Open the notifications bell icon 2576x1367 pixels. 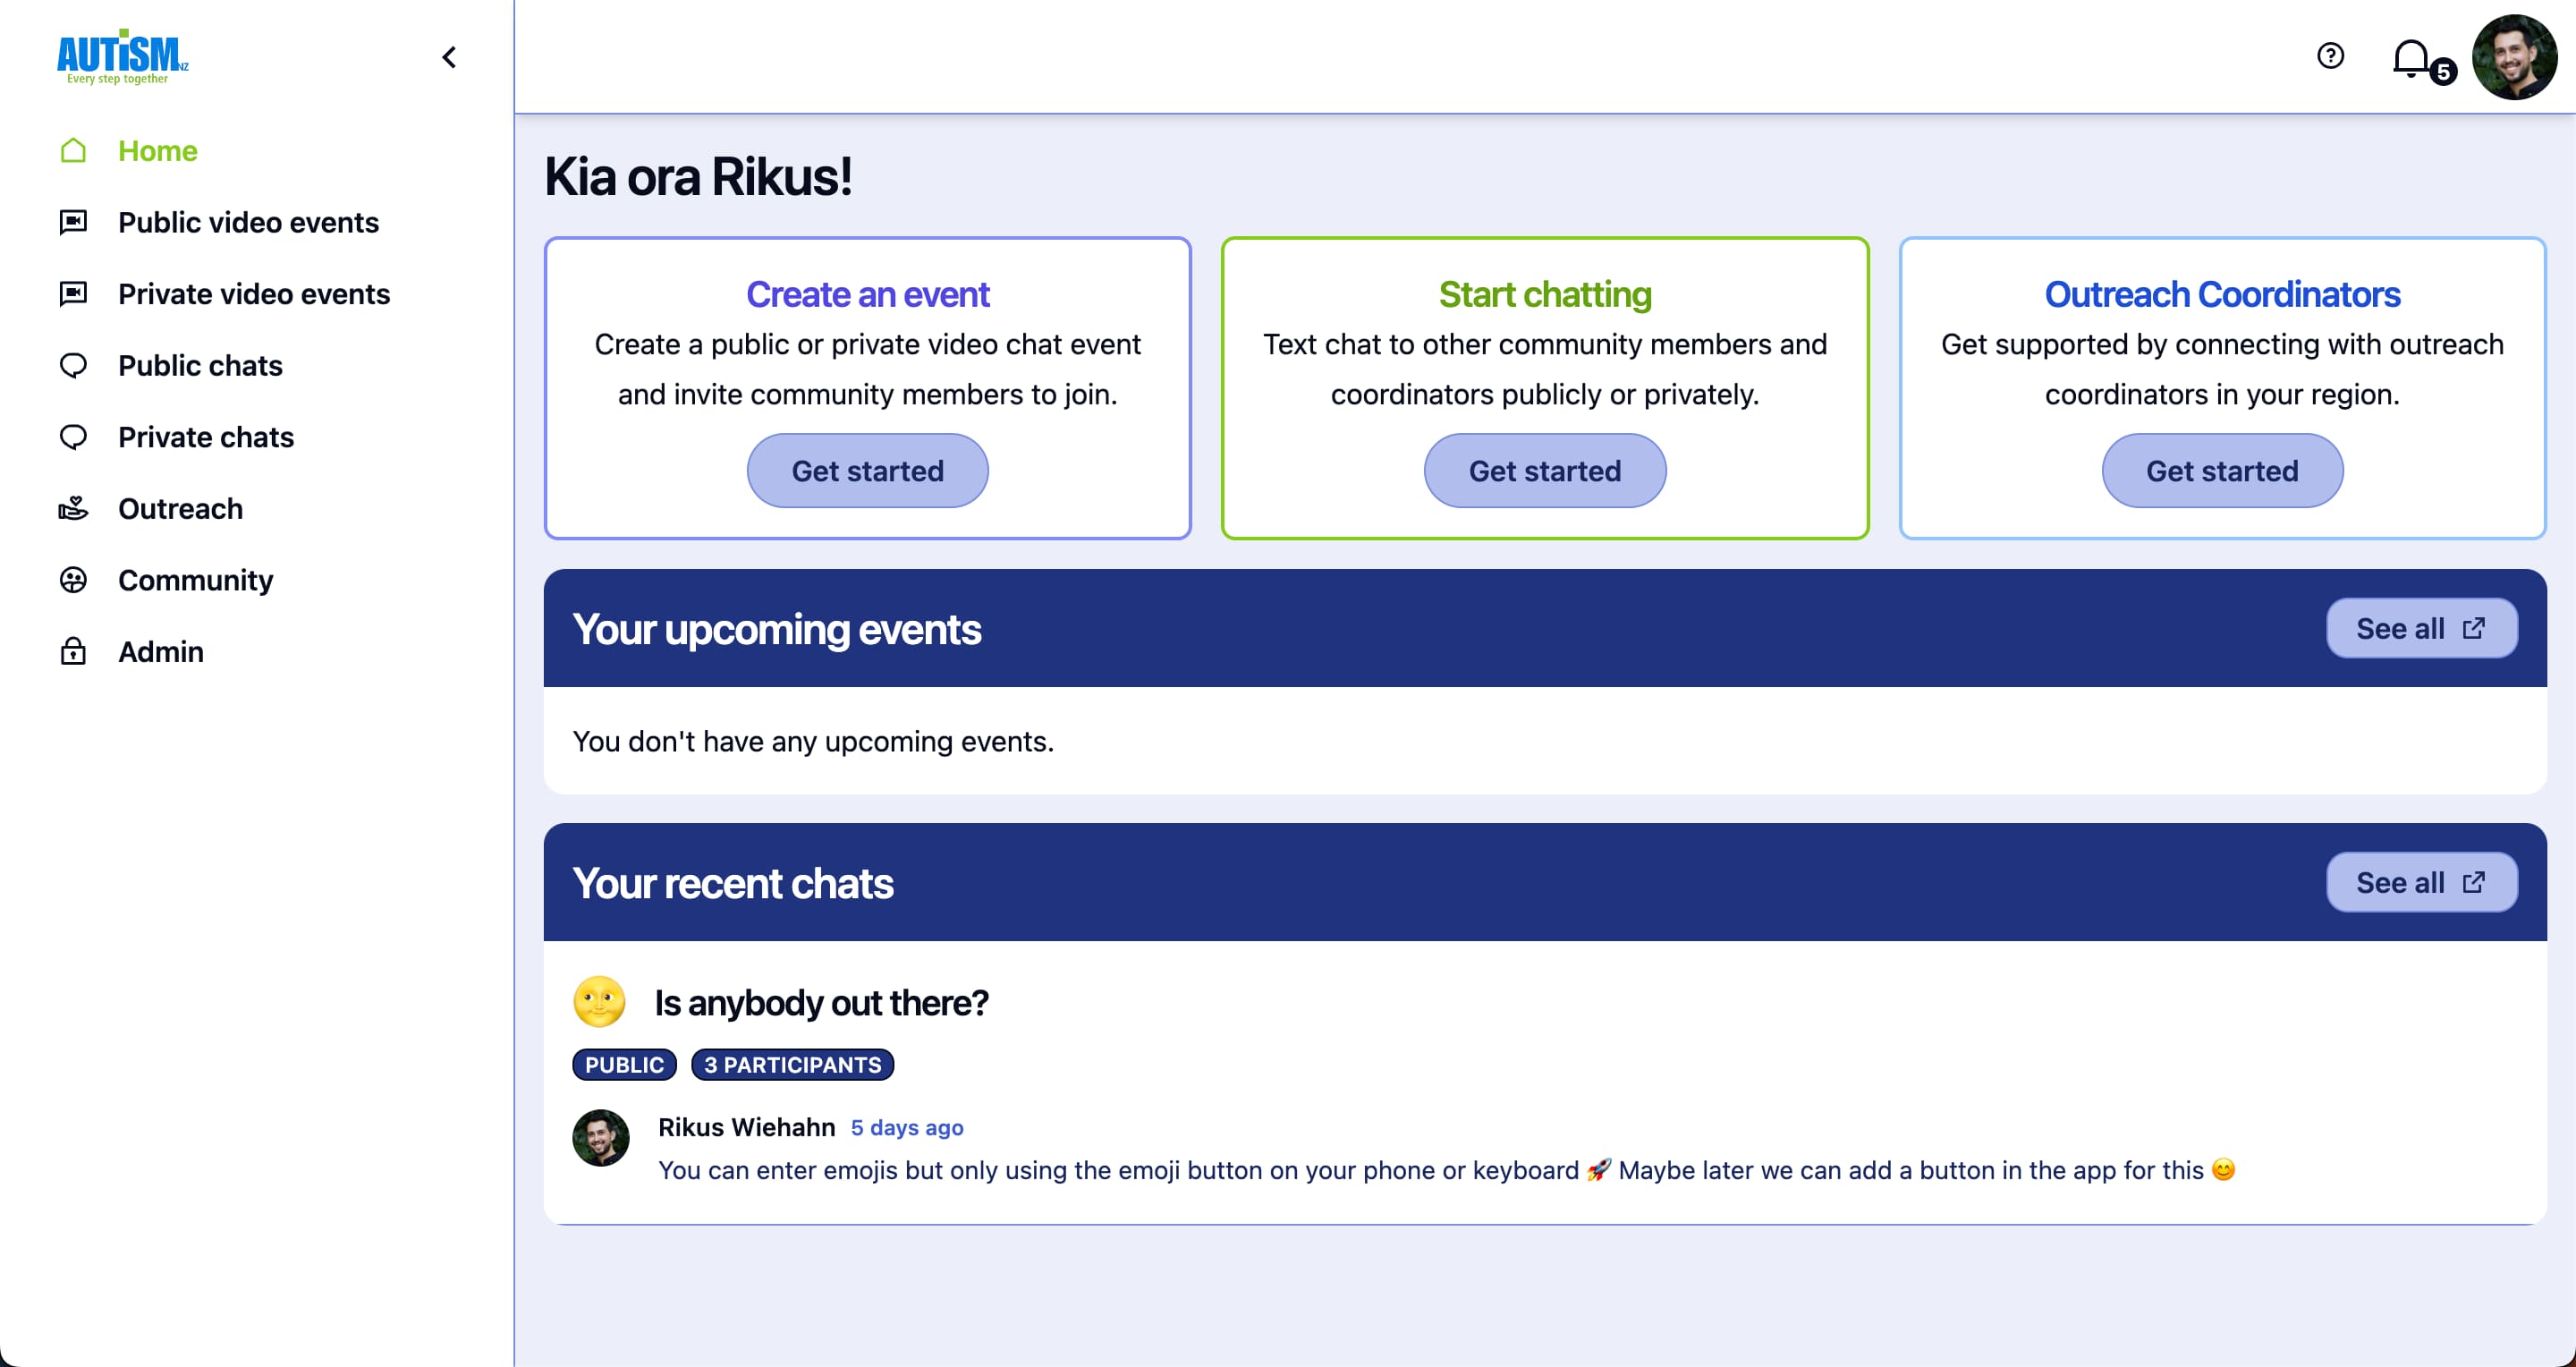(2411, 58)
